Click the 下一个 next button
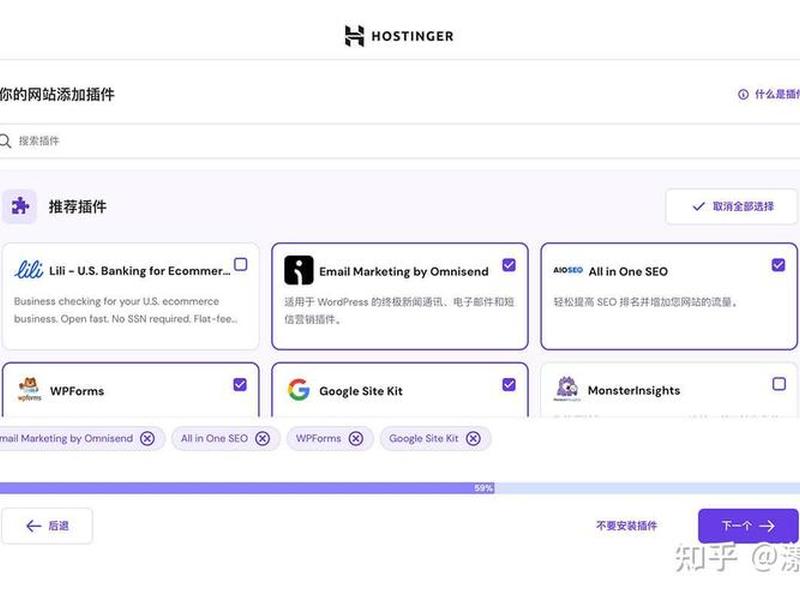Image resolution: width=800 pixels, height=600 pixels. [747, 526]
